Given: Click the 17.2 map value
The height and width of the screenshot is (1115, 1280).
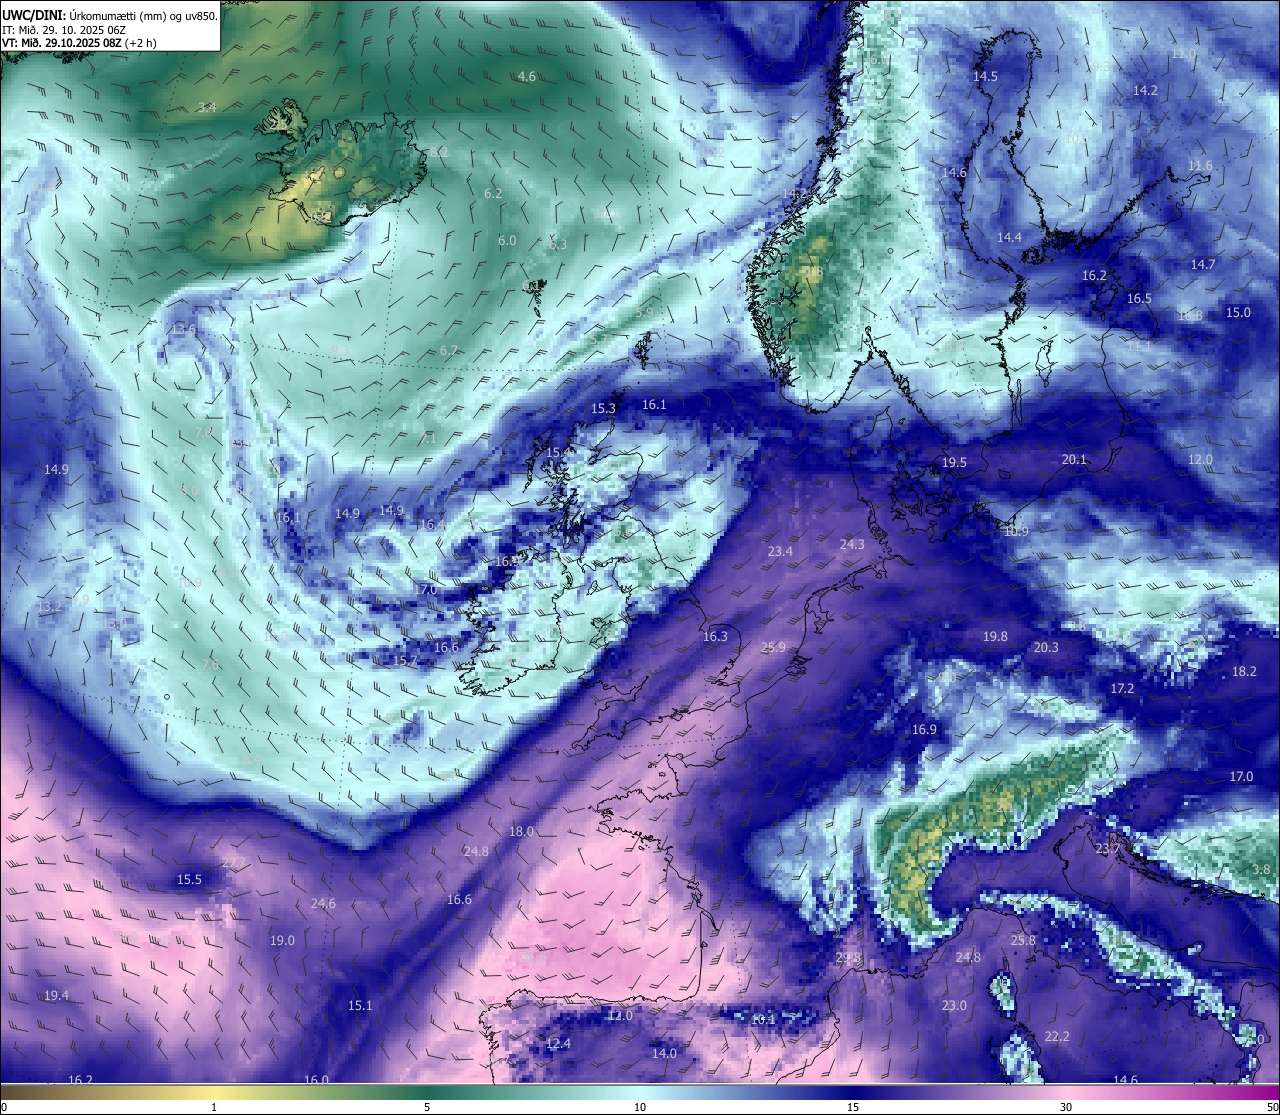Looking at the screenshot, I should pos(1122,689).
